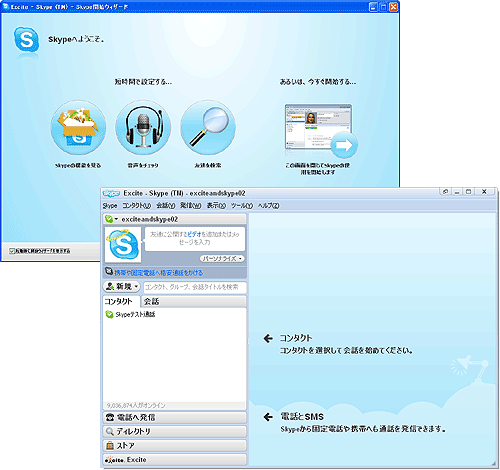
Task: Select the Skypeテスト通話 contact
Action: coord(135,314)
